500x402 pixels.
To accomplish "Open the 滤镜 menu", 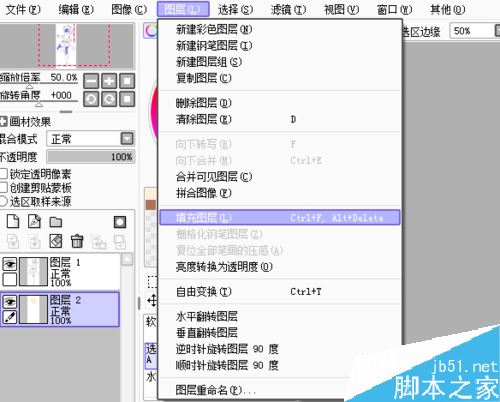I will pyautogui.click(x=288, y=9).
